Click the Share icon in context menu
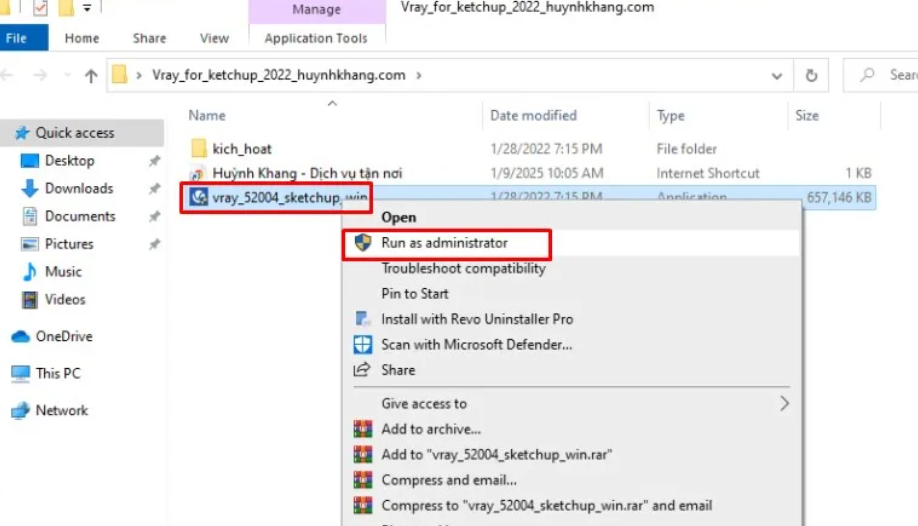The width and height of the screenshot is (918, 526). (x=363, y=370)
